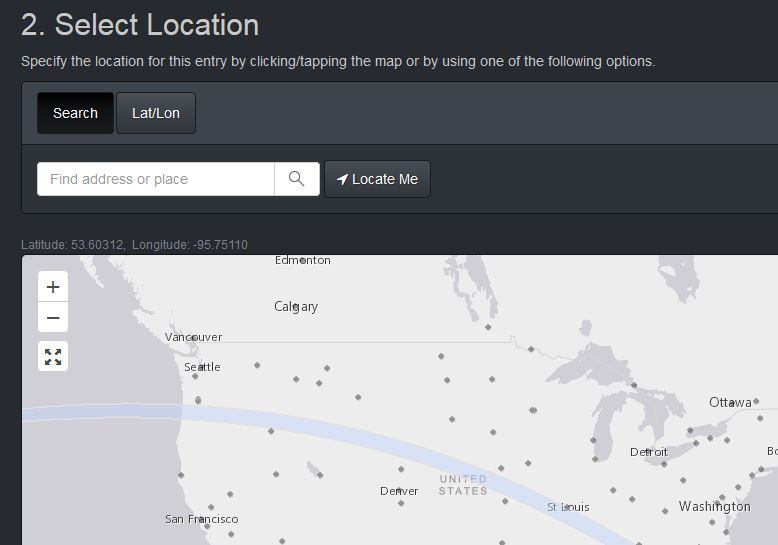The image size is (778, 545).
Task: Click the Denver city marker on map
Action: coord(400,491)
